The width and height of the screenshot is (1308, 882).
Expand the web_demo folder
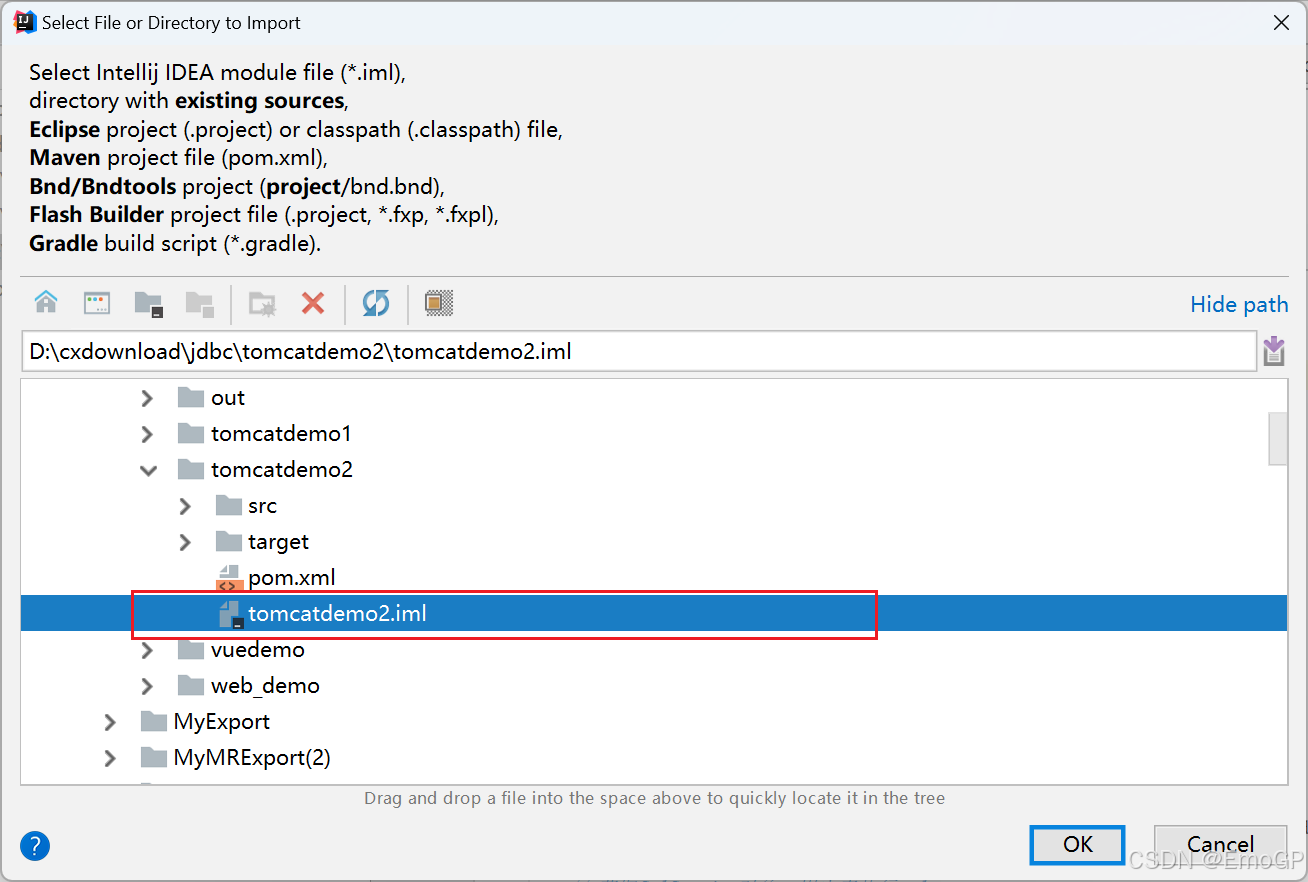point(147,686)
